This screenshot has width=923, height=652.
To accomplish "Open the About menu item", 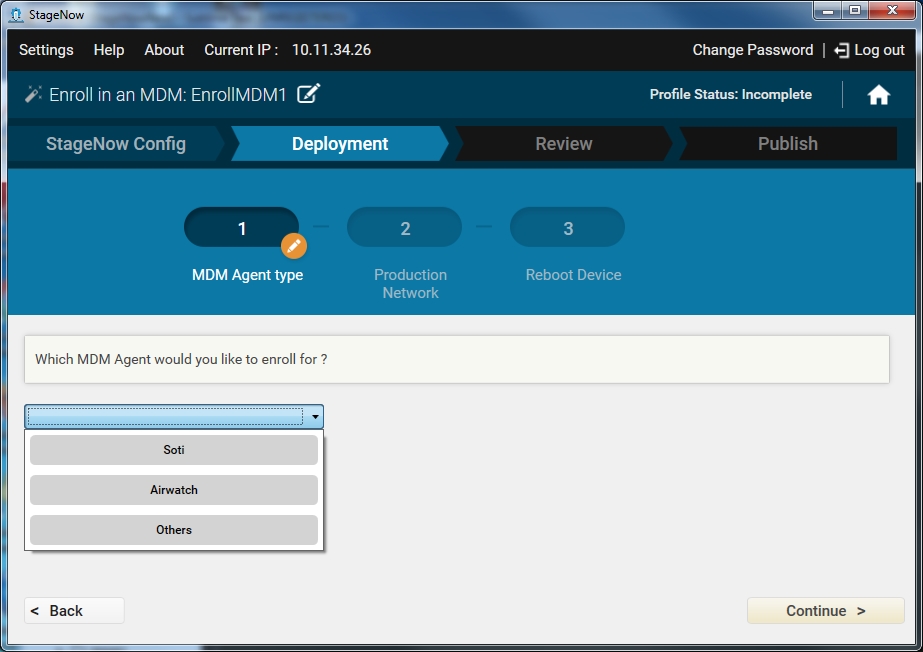I will click(x=164, y=50).
